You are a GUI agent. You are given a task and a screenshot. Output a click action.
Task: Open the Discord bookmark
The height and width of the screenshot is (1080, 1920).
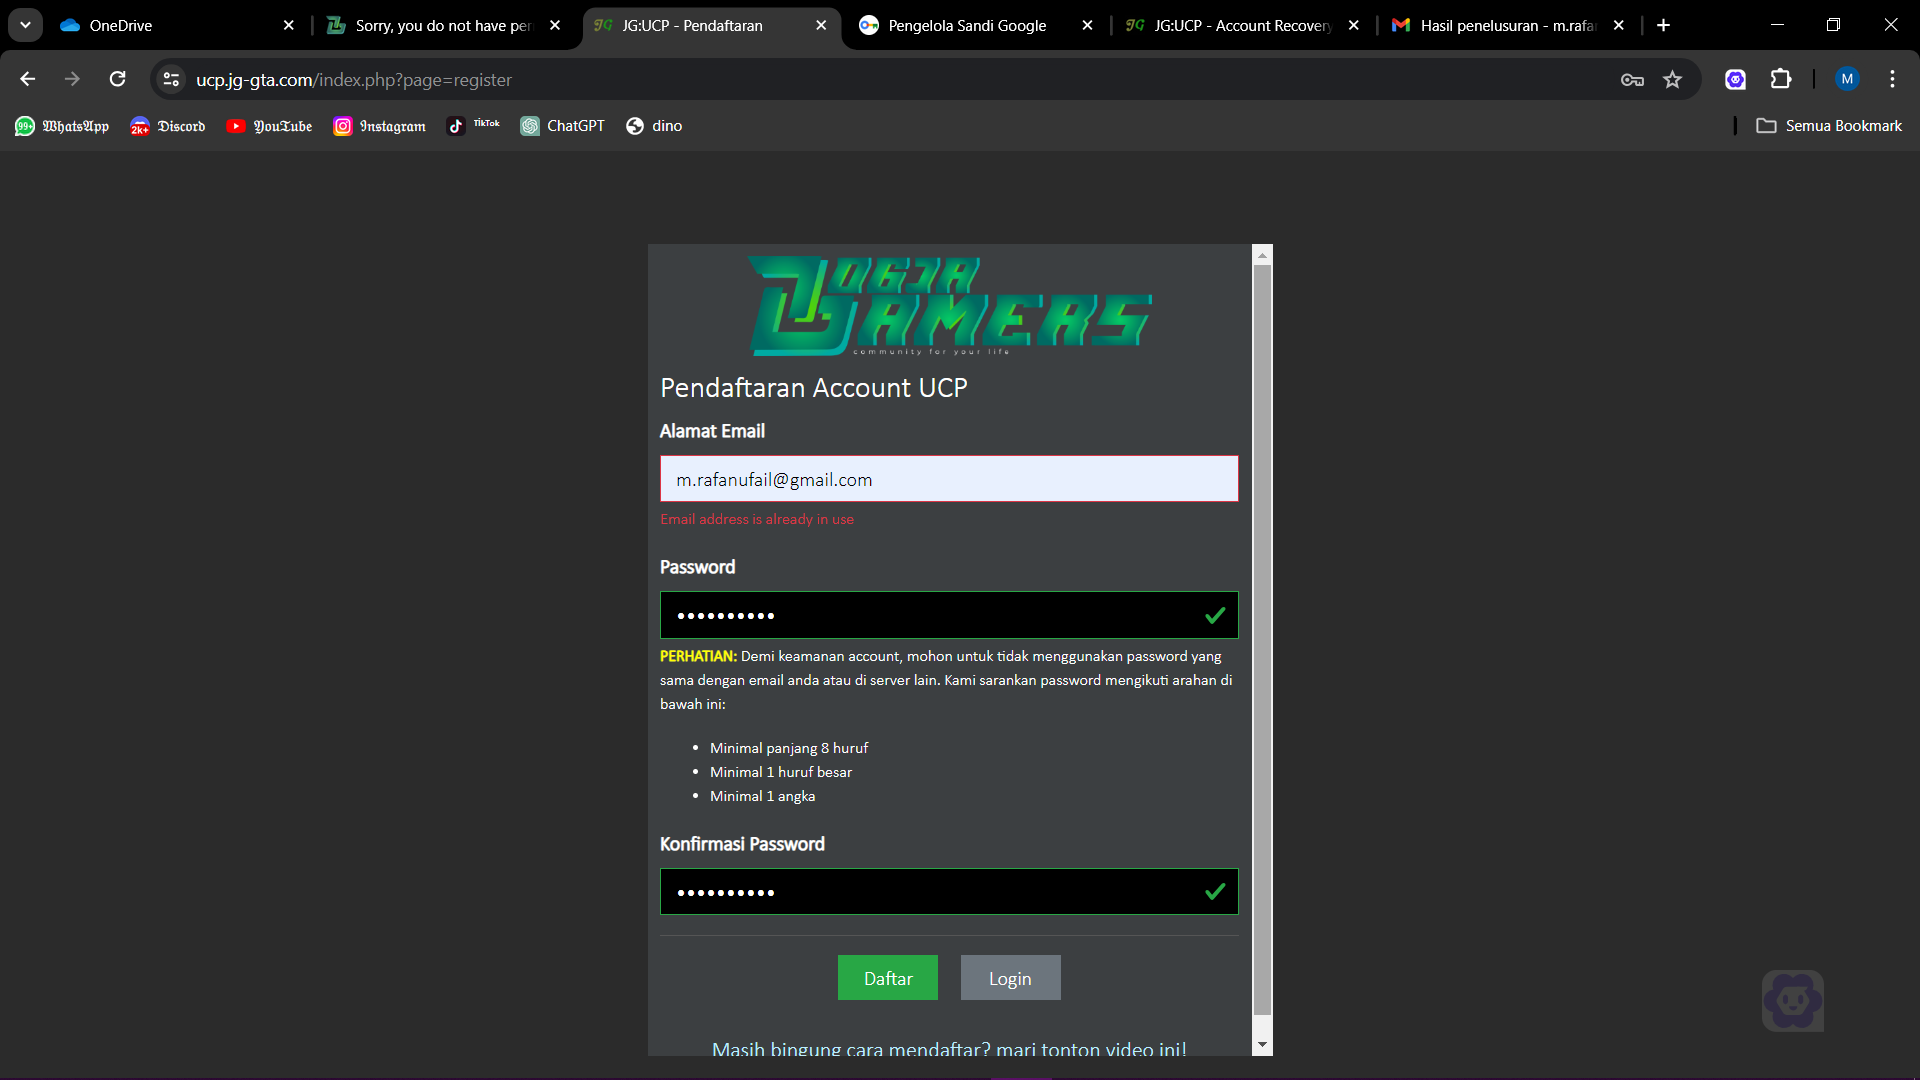[168, 126]
